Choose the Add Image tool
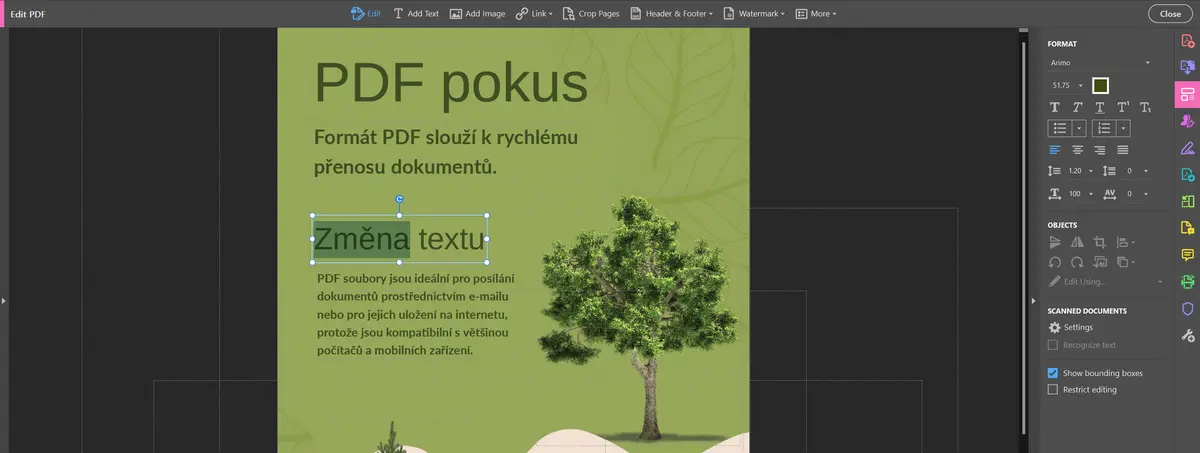1200x453 pixels. (477, 14)
